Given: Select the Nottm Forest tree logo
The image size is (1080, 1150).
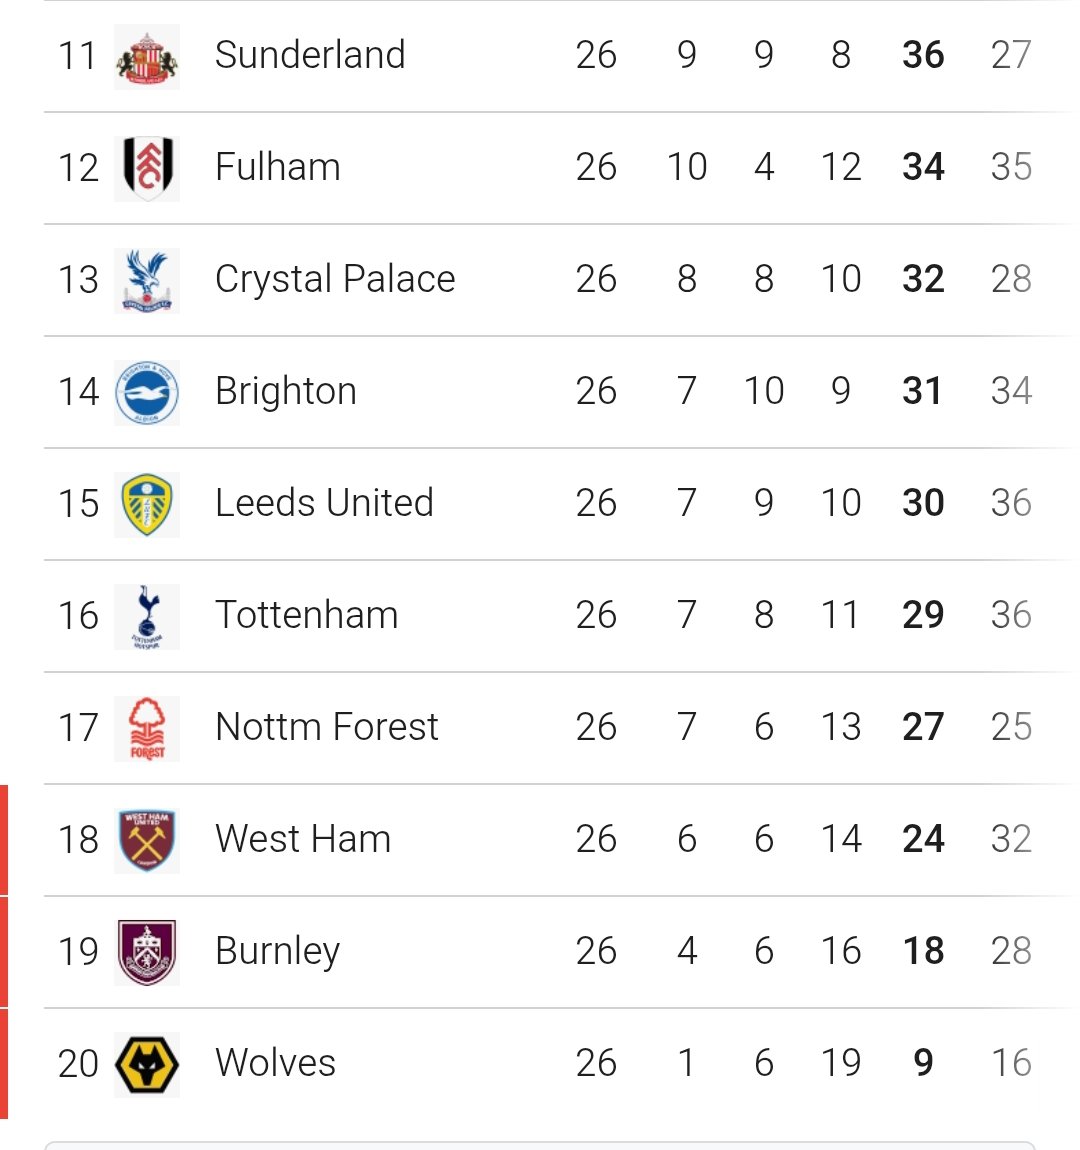Looking at the screenshot, I should tap(147, 728).
